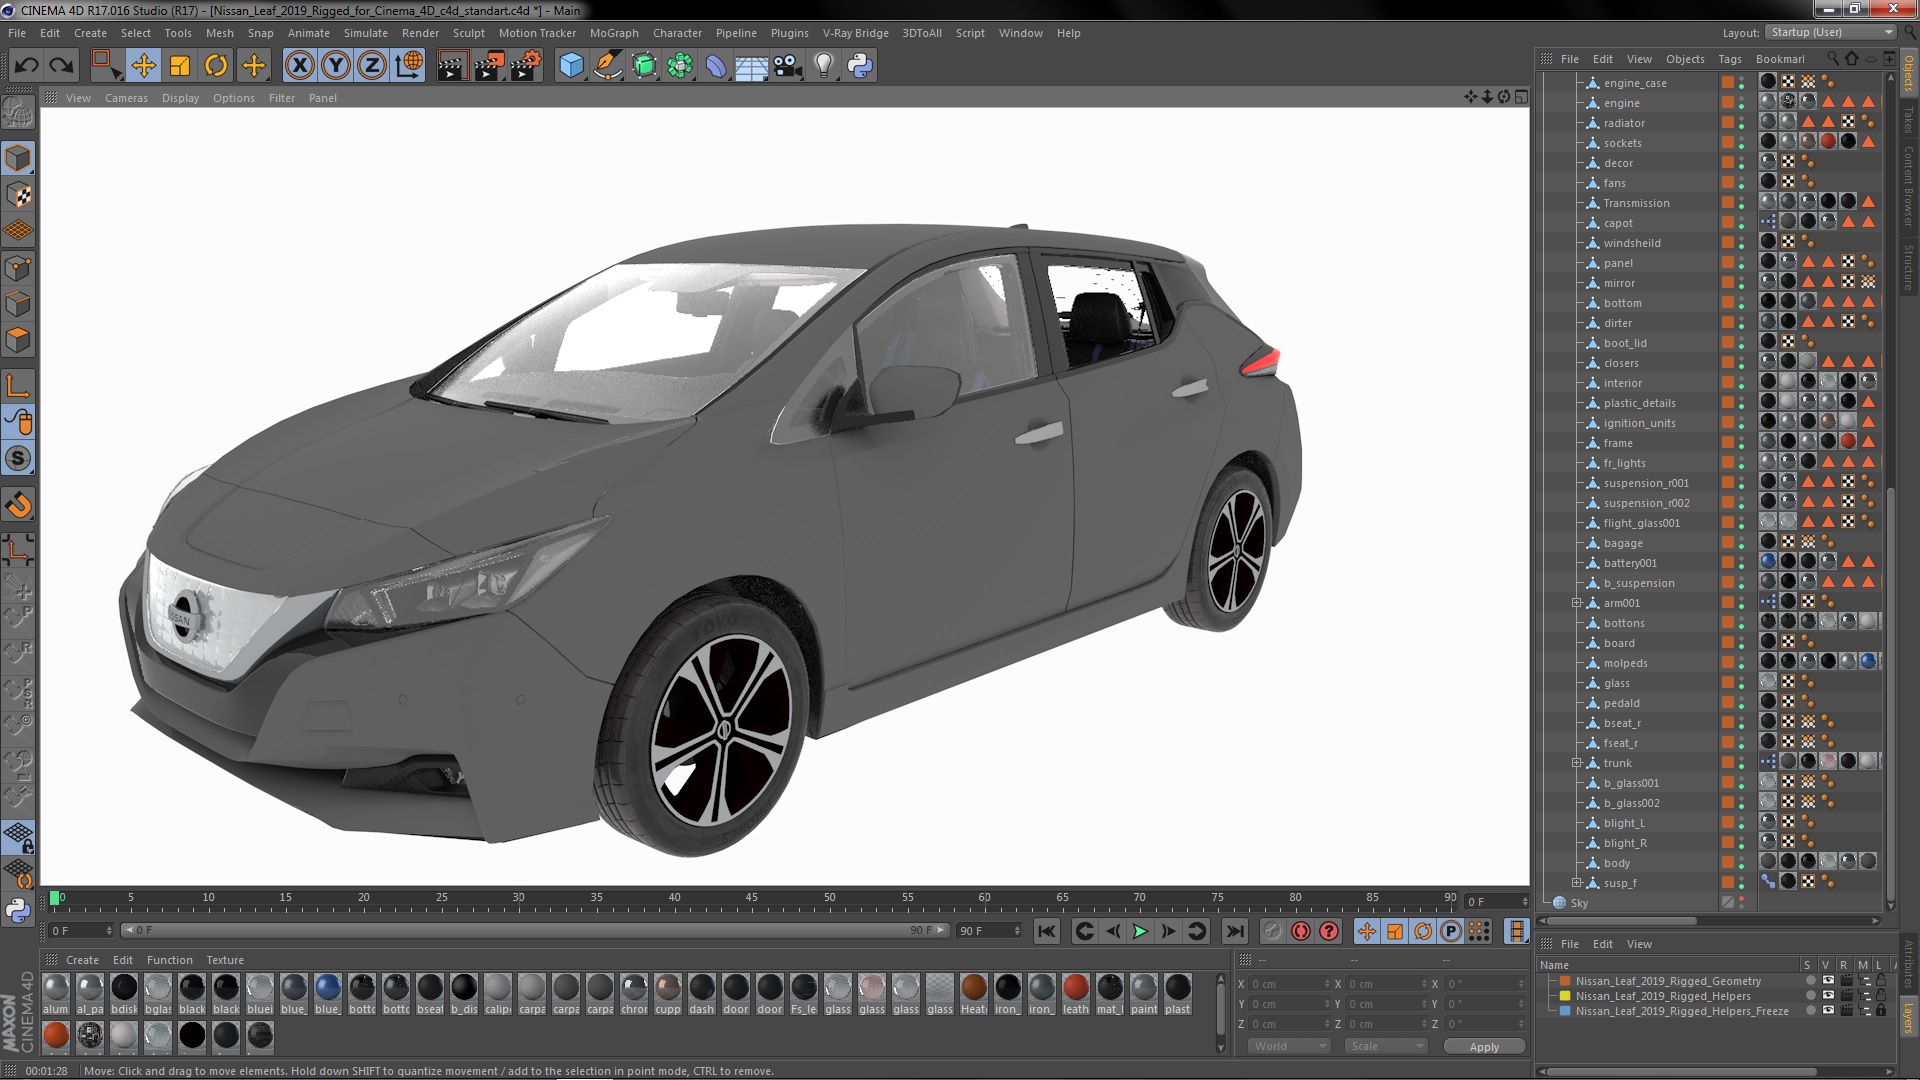Click frame 45 on the timeline
Viewport: 1920px width, 1080px height.
[x=752, y=898]
